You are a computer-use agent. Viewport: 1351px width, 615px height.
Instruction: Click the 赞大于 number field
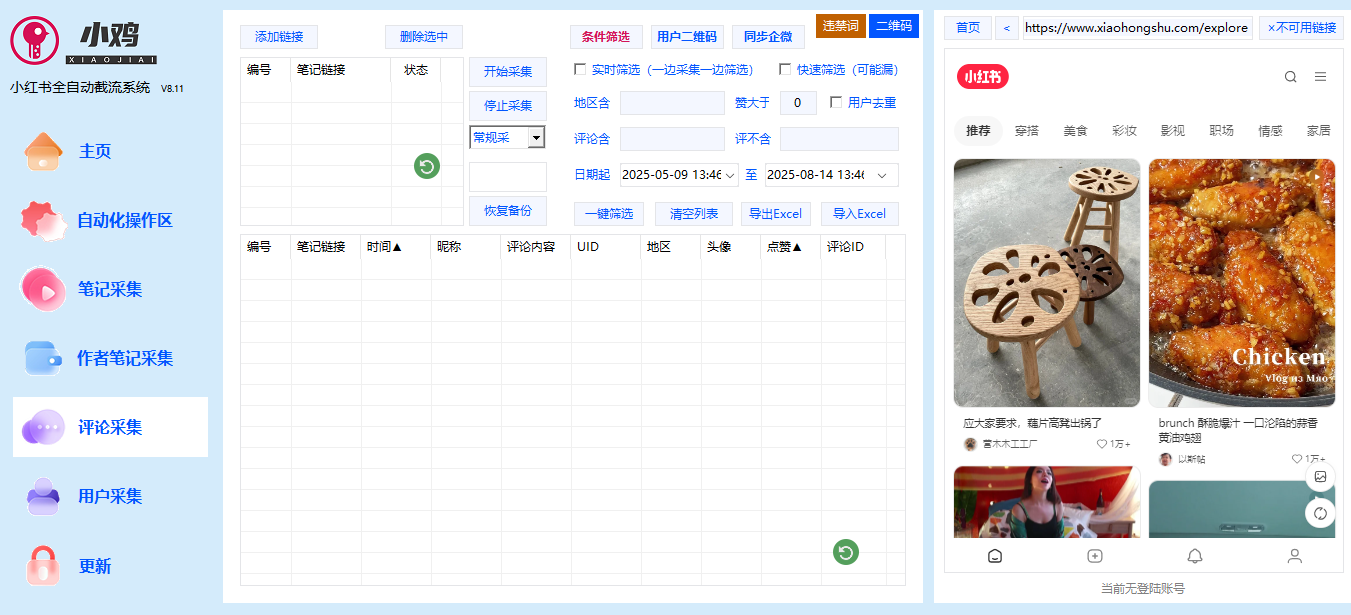click(x=798, y=103)
